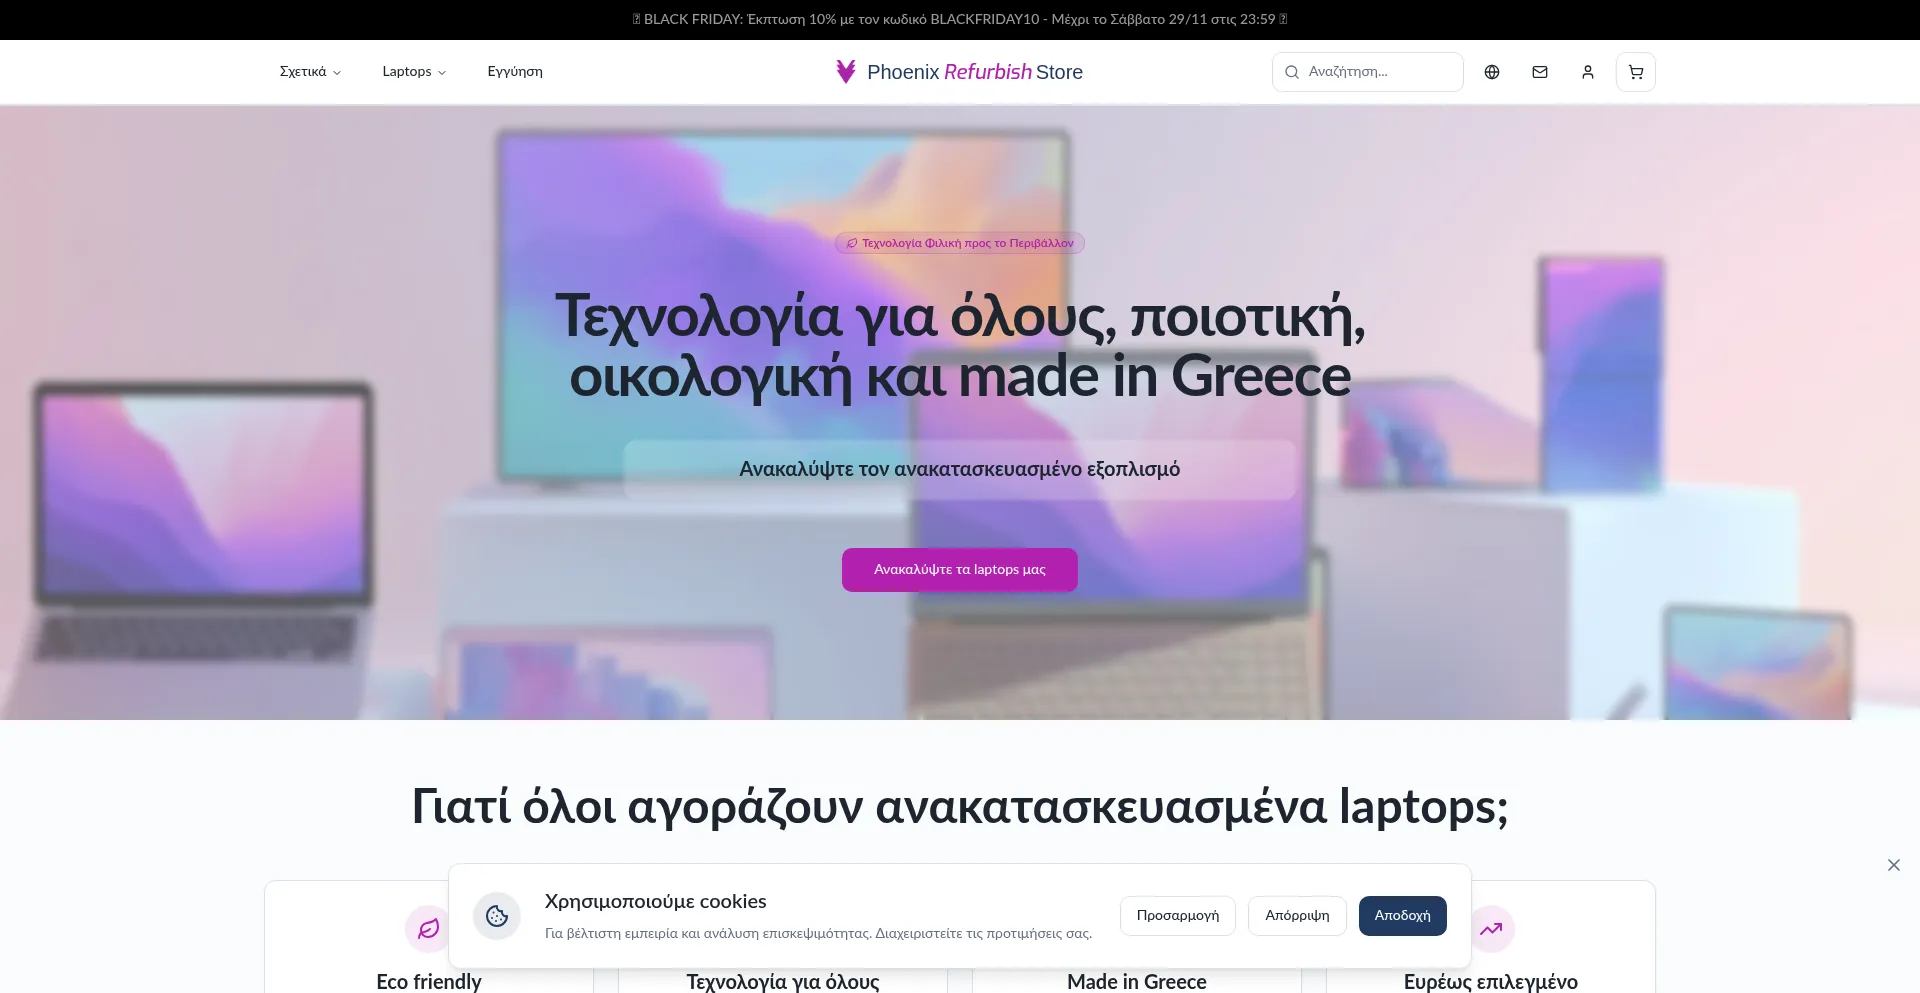Click the user account icon
This screenshot has height=993, width=1920.
pyautogui.click(x=1588, y=72)
